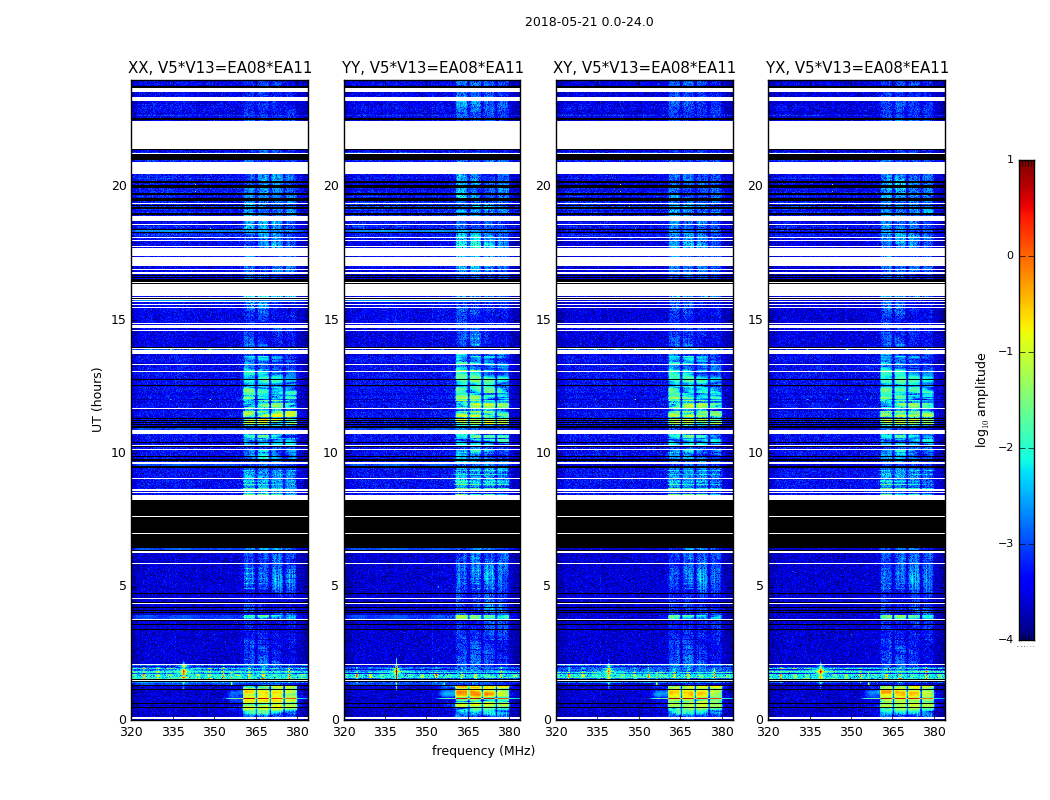Click the date title 2018-05-21 0.0-24.0

(x=589, y=22)
